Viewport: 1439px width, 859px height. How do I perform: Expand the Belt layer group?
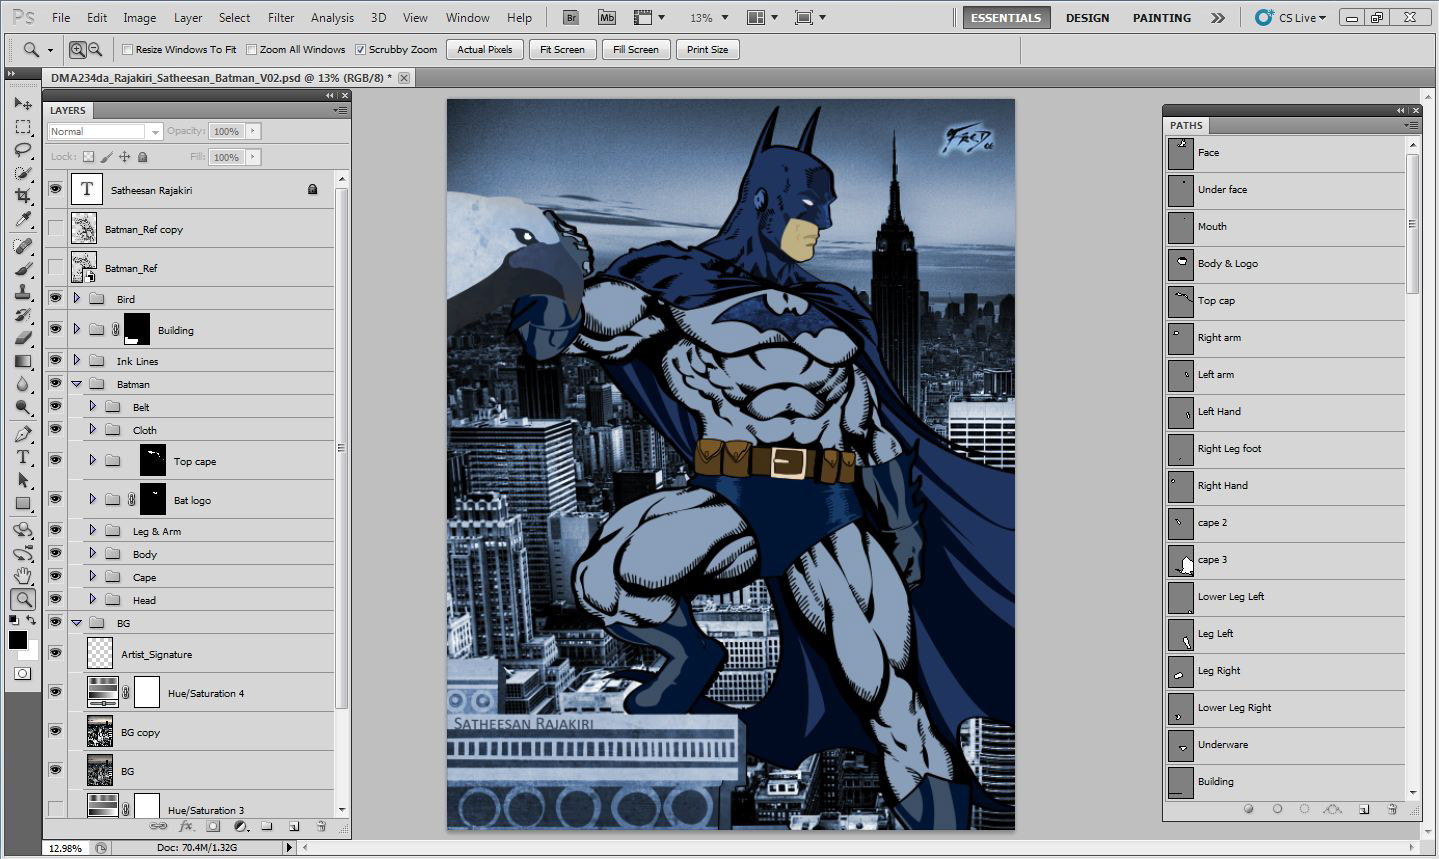tap(93, 406)
